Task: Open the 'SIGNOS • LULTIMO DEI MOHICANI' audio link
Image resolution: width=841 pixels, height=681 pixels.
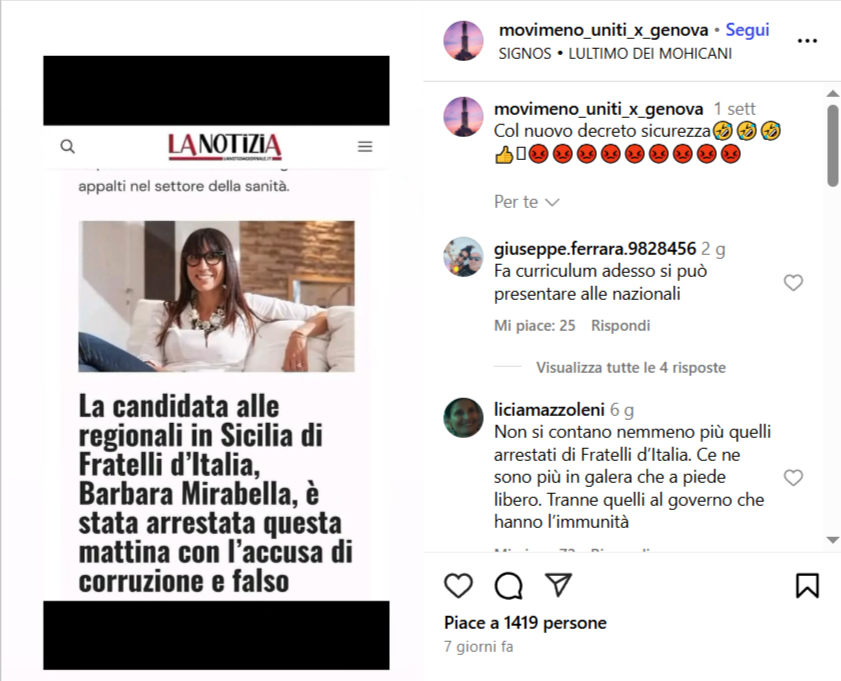Action: (615, 54)
